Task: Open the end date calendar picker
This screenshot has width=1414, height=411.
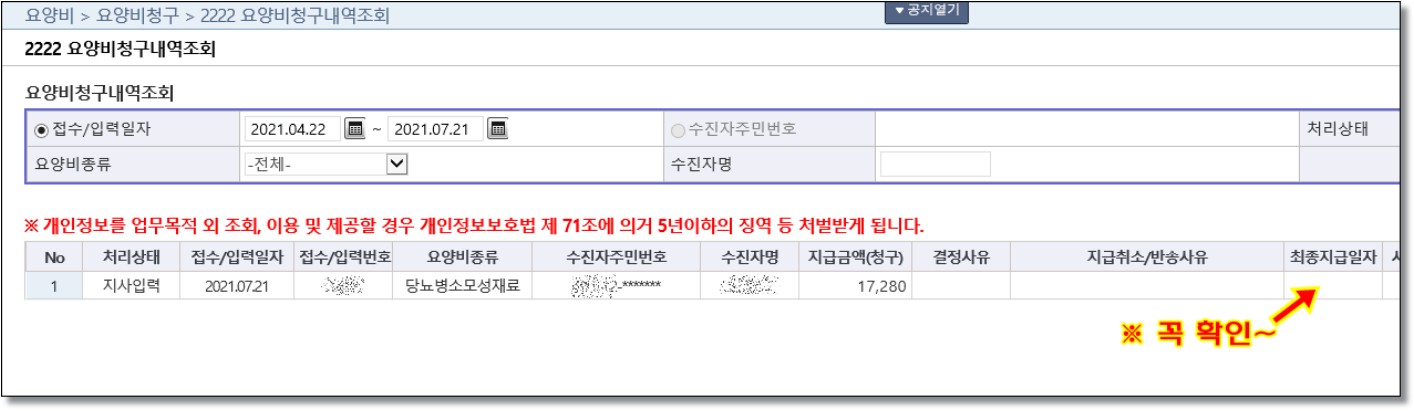Action: coord(498,129)
